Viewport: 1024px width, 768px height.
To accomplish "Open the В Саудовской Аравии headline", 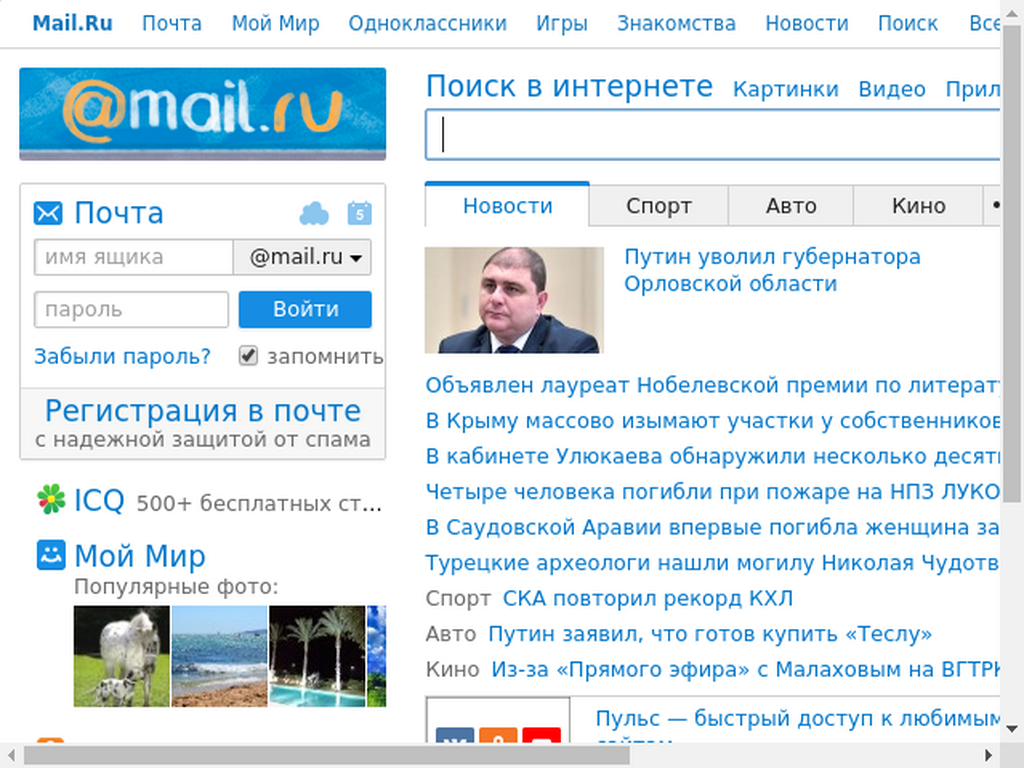I will point(712,527).
